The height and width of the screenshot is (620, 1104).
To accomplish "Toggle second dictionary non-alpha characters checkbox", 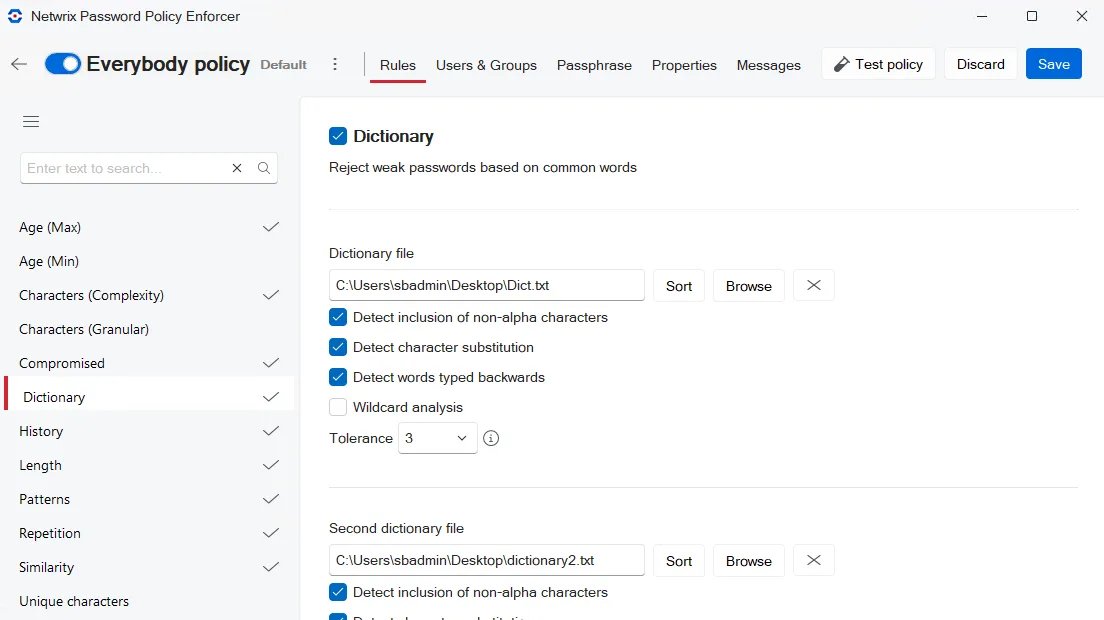I will pyautogui.click(x=338, y=593).
